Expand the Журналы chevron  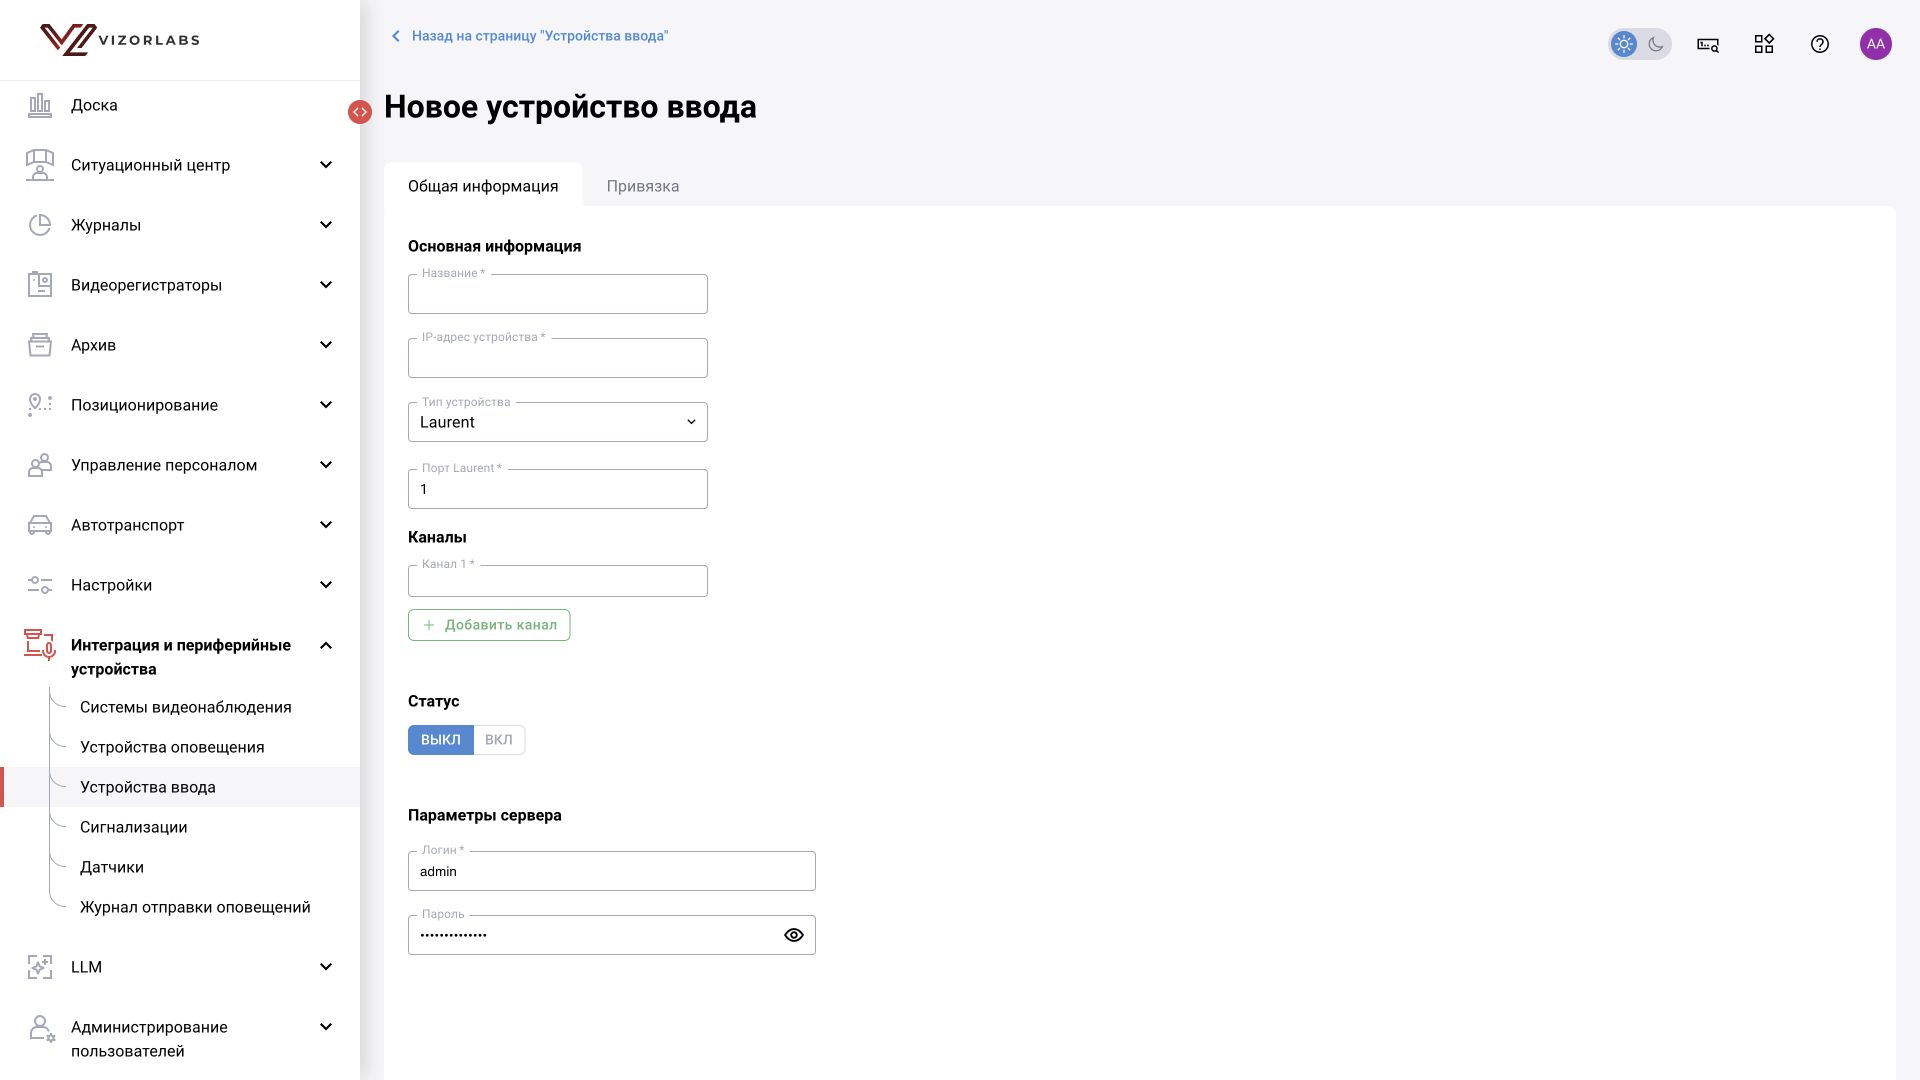click(326, 225)
